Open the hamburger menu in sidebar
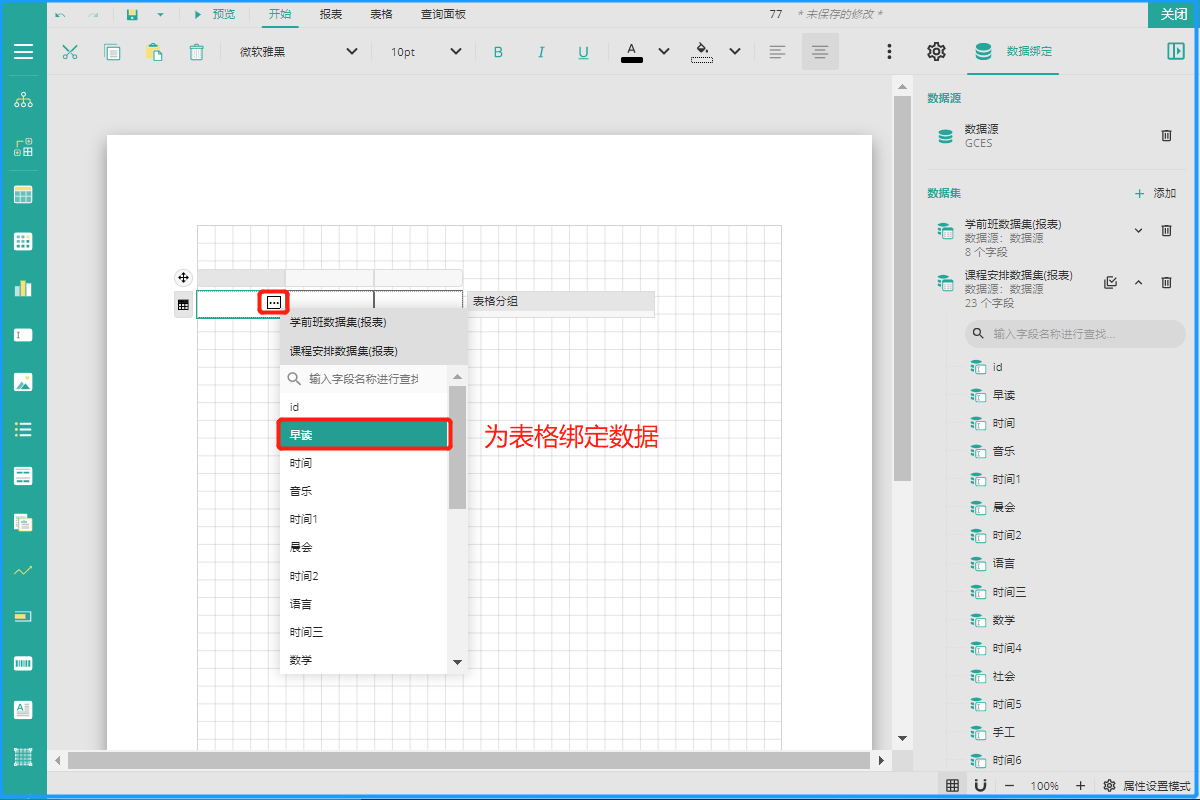The height and width of the screenshot is (800, 1200). click(x=23, y=52)
